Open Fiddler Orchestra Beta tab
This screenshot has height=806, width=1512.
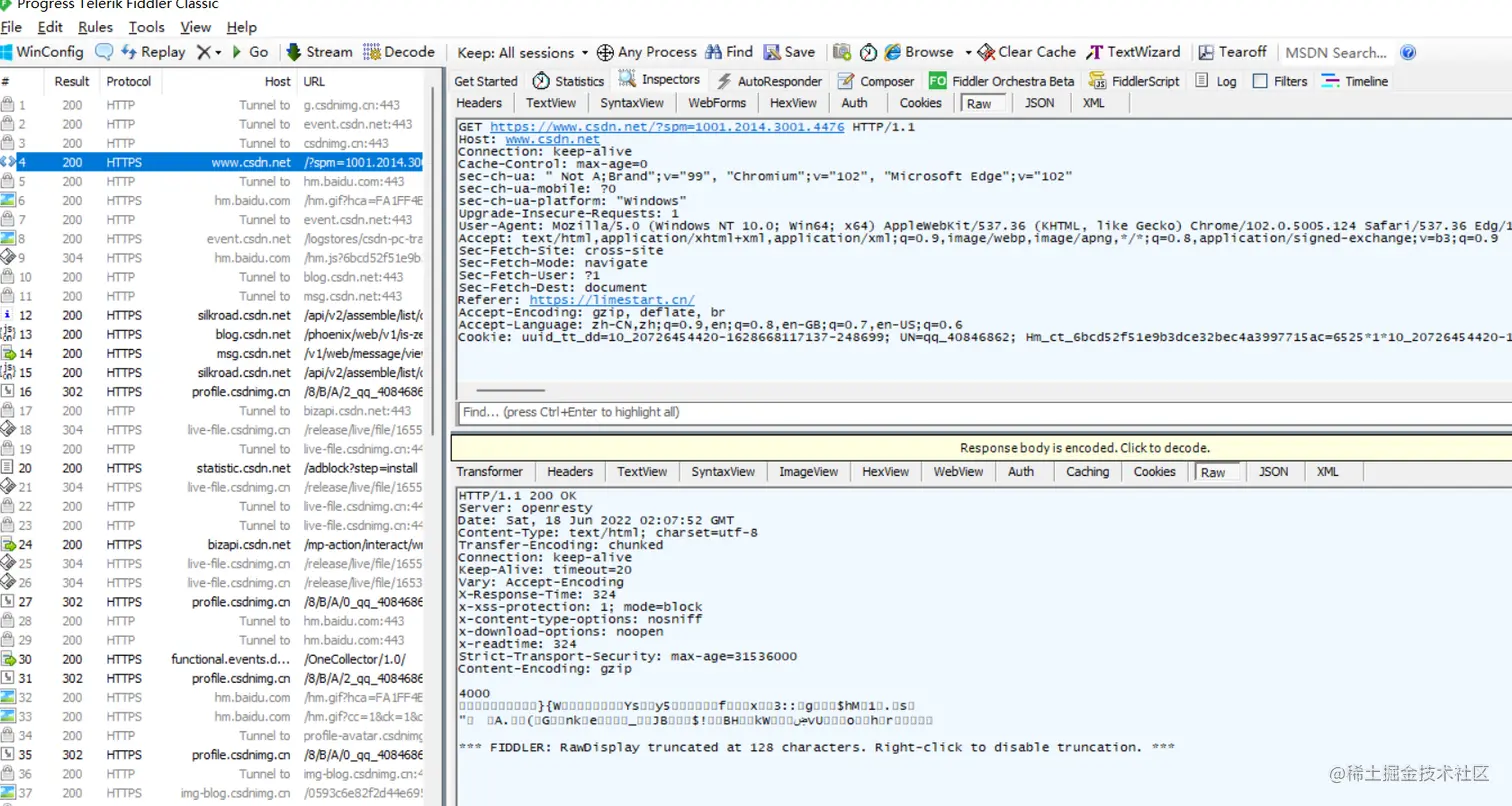[1001, 81]
